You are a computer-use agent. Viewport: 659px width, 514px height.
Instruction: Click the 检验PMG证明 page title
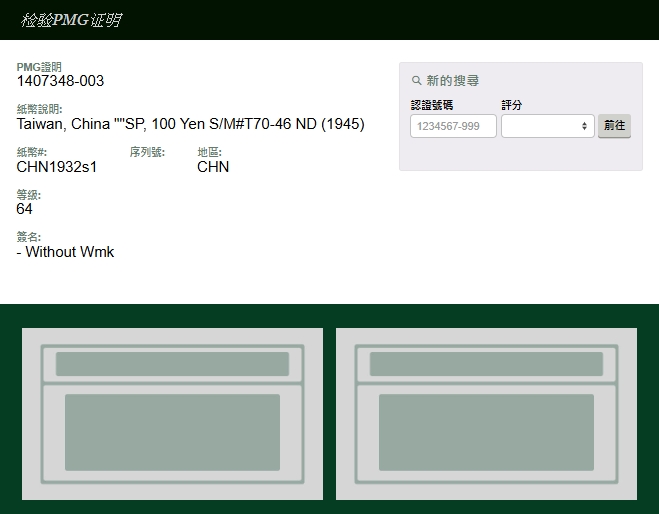(71, 20)
